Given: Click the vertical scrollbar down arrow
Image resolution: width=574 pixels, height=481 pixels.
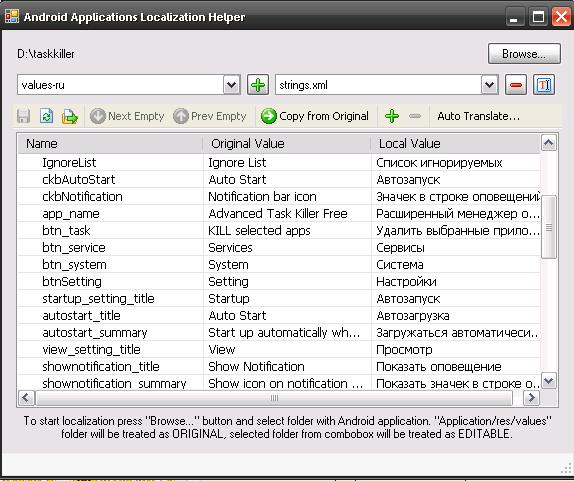Looking at the screenshot, I should tap(548, 381).
